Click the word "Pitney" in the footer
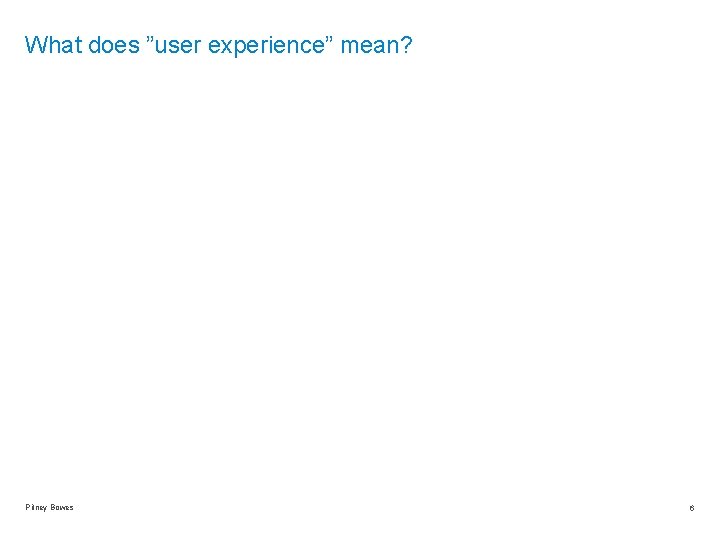720x540 pixels. [38, 507]
